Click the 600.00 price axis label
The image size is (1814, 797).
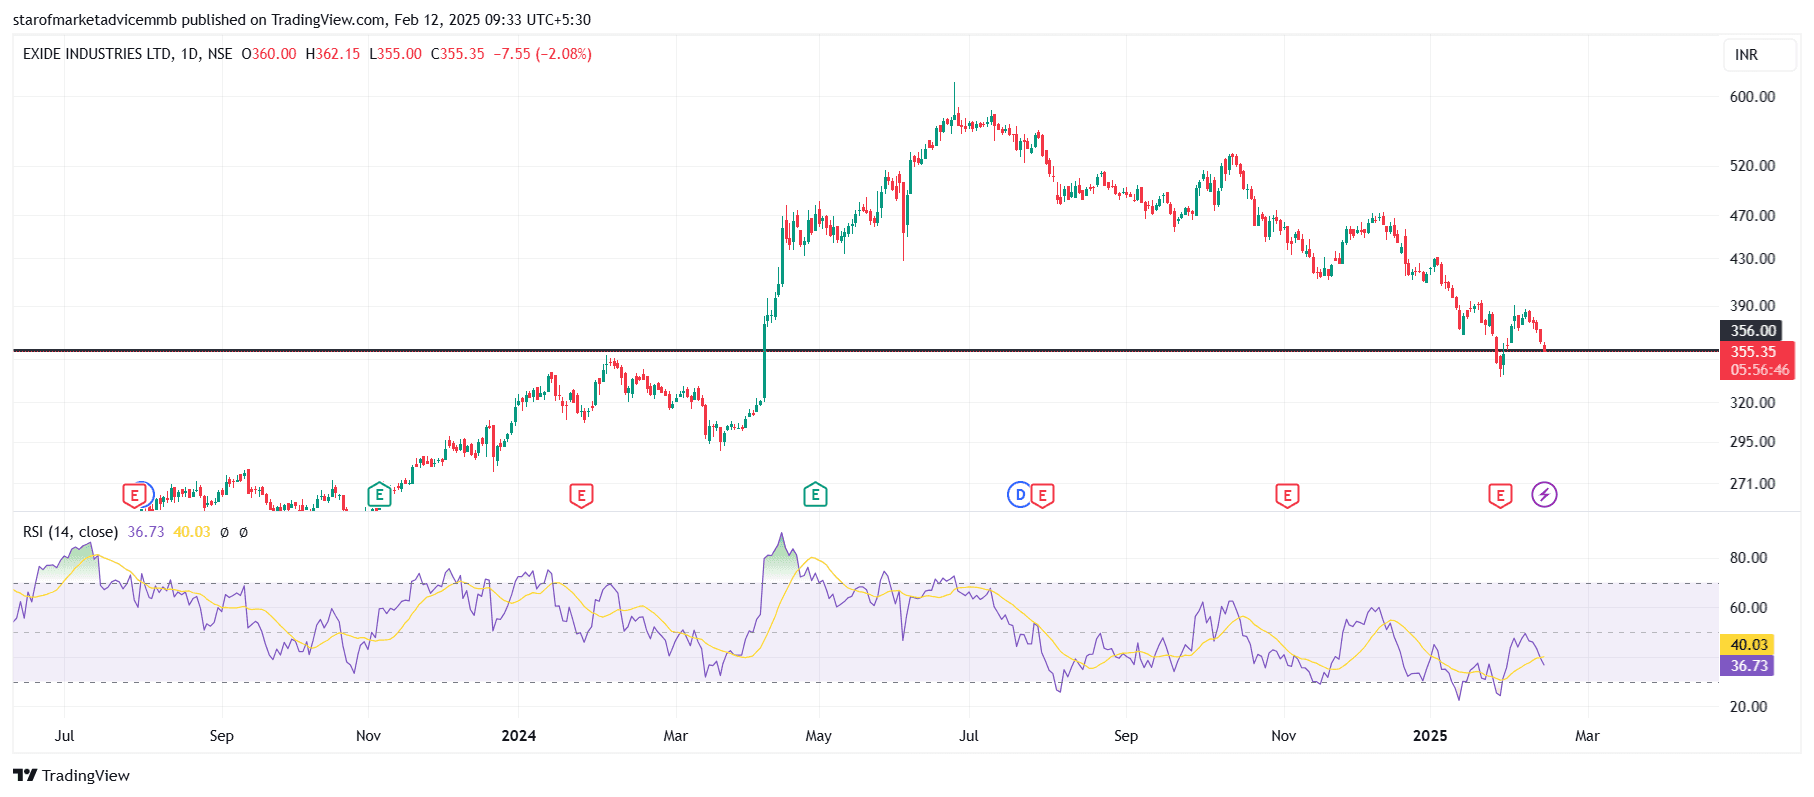point(1753,97)
